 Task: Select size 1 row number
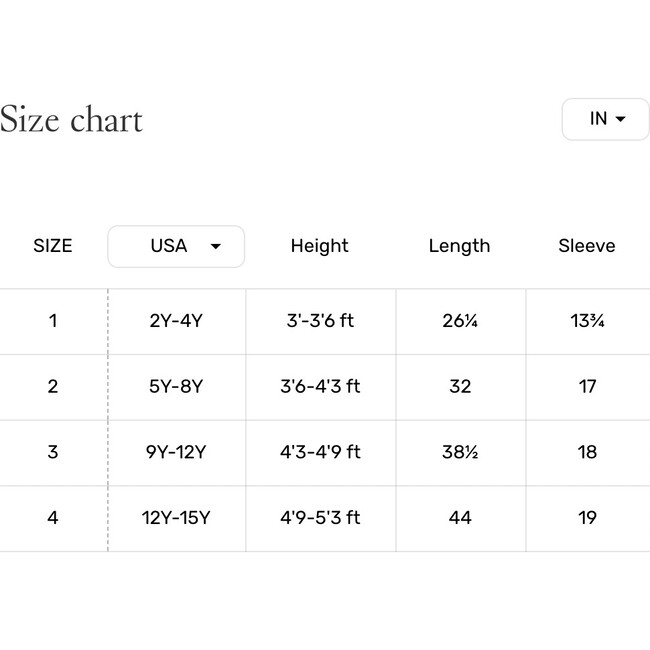[x=53, y=321]
